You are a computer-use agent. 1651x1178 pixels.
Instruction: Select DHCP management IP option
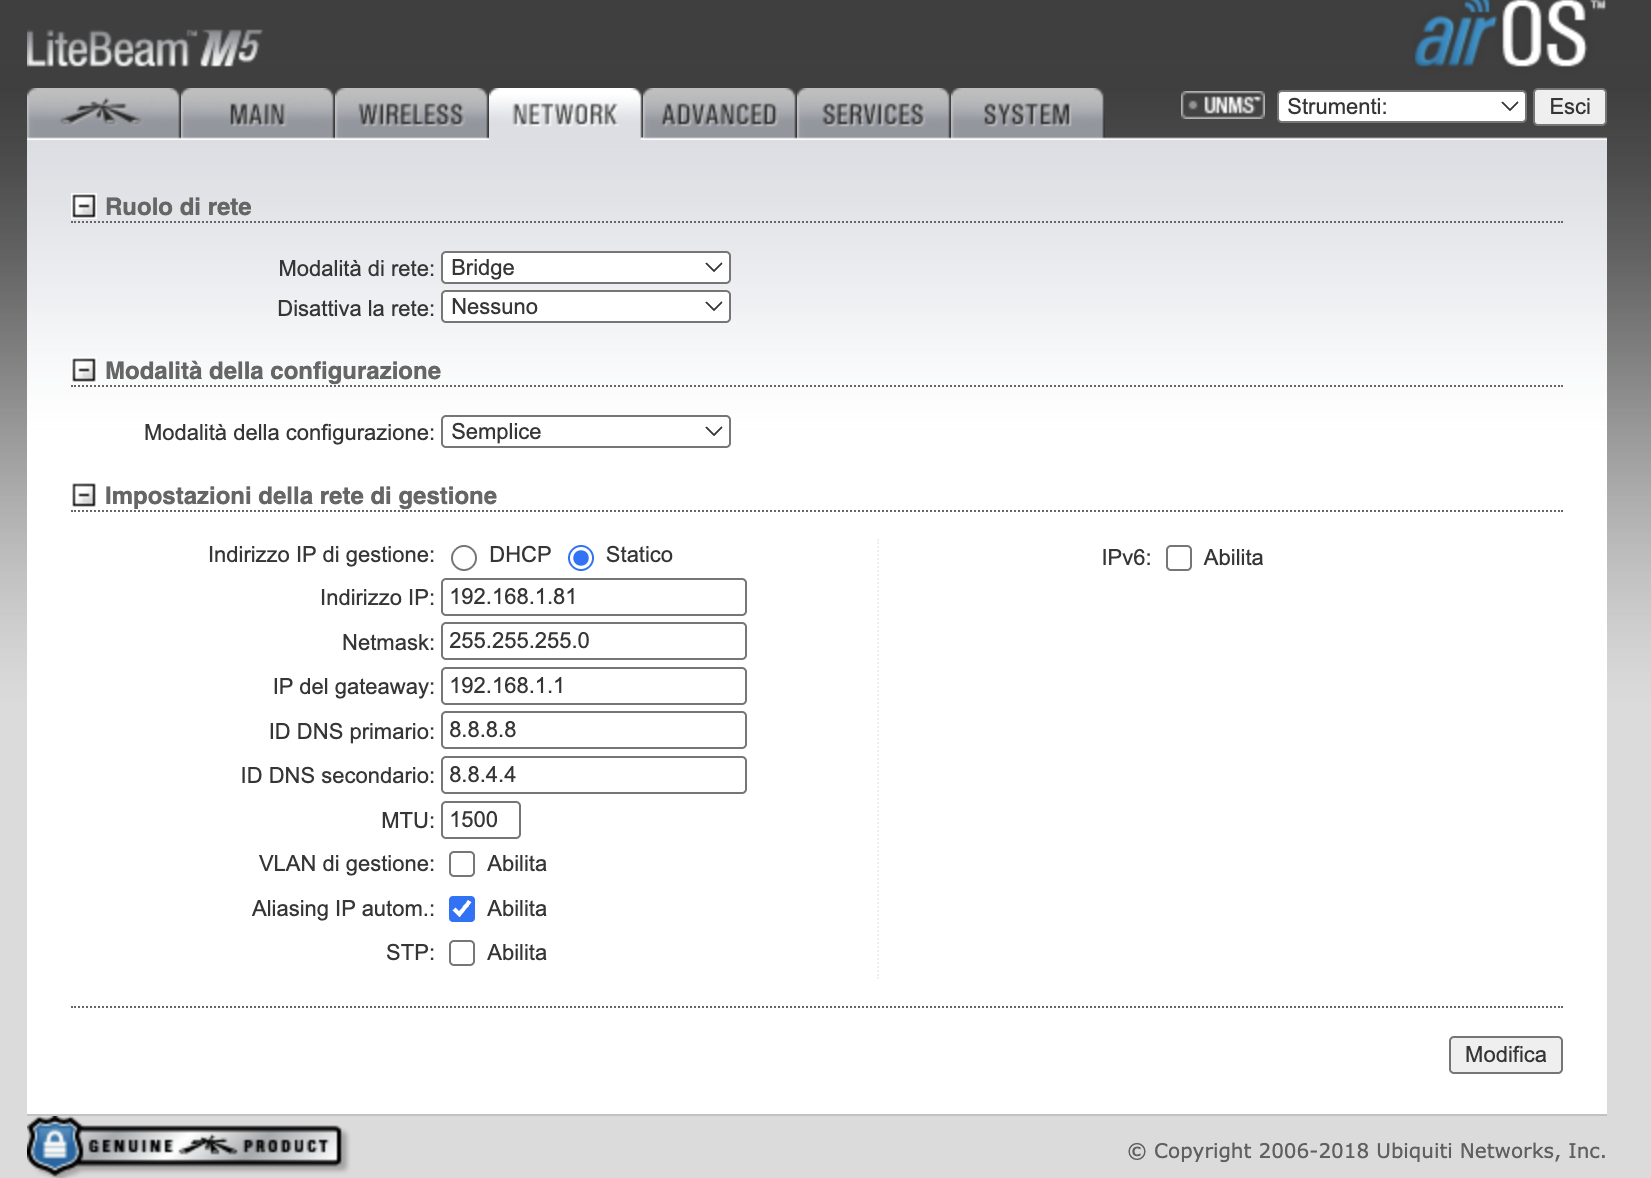tap(464, 557)
